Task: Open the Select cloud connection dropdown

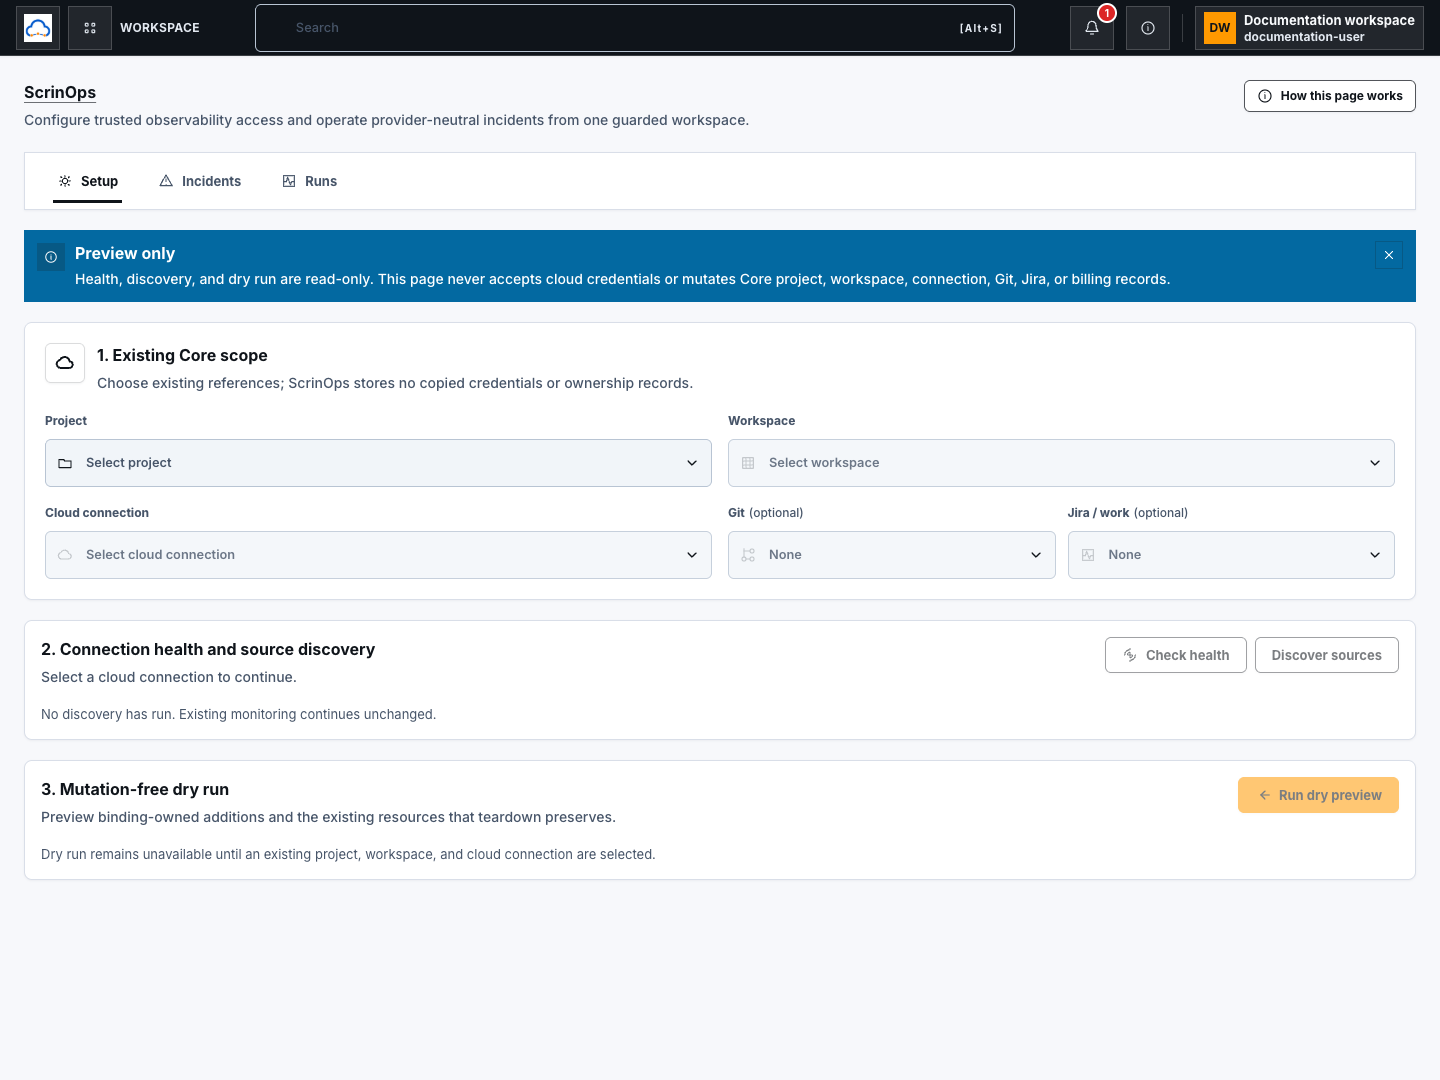Action: click(x=378, y=555)
